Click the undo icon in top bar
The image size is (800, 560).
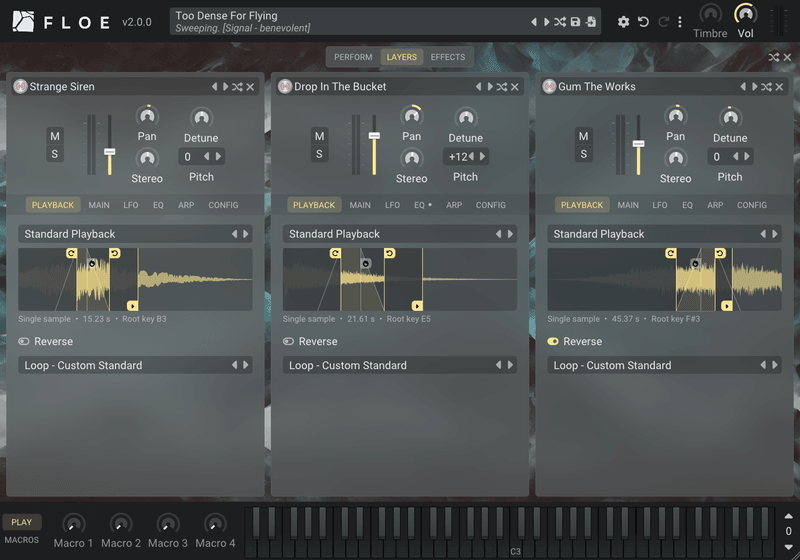coord(643,22)
